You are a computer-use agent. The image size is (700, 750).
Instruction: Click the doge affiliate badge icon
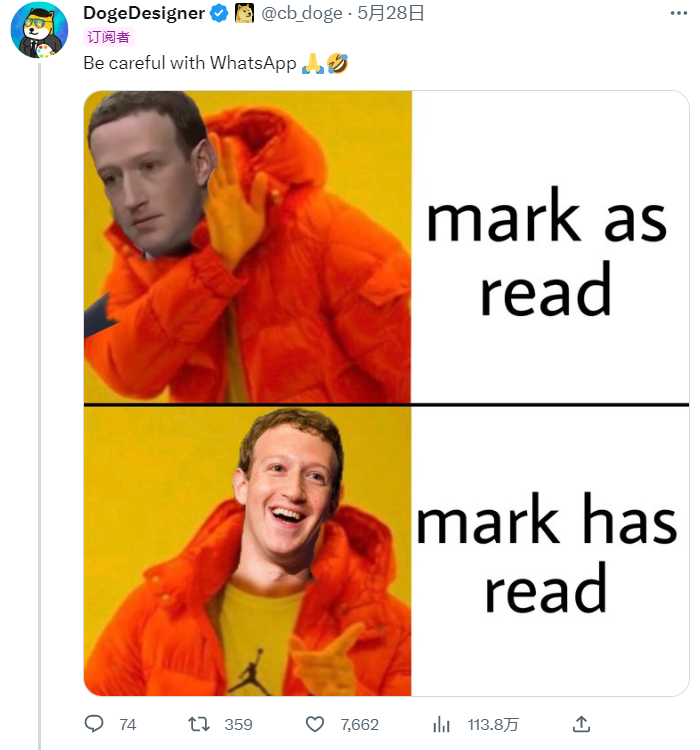tap(244, 13)
